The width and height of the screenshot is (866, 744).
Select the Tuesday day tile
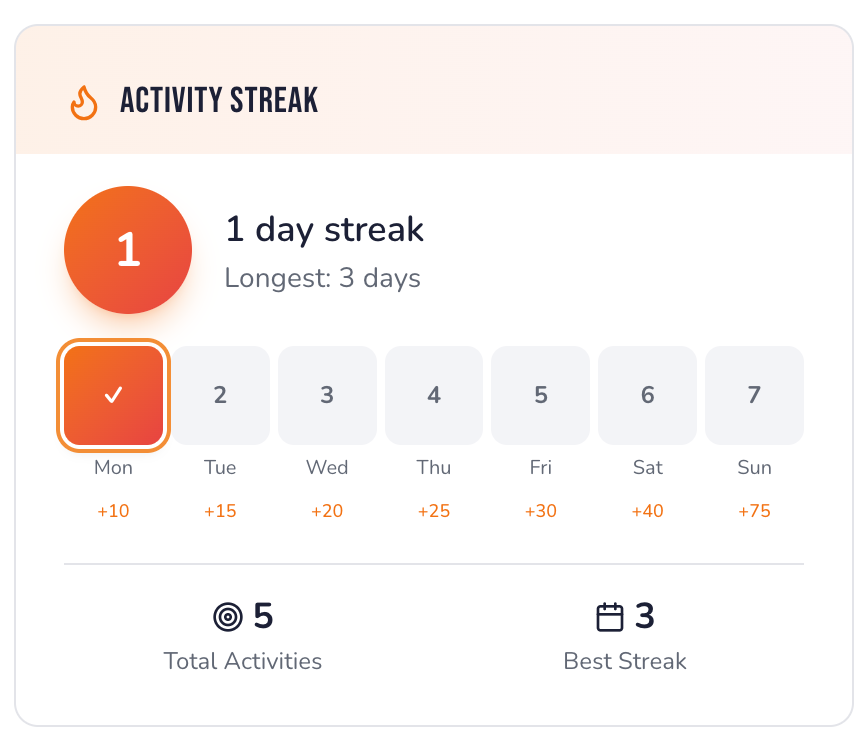pyautogui.click(x=220, y=394)
